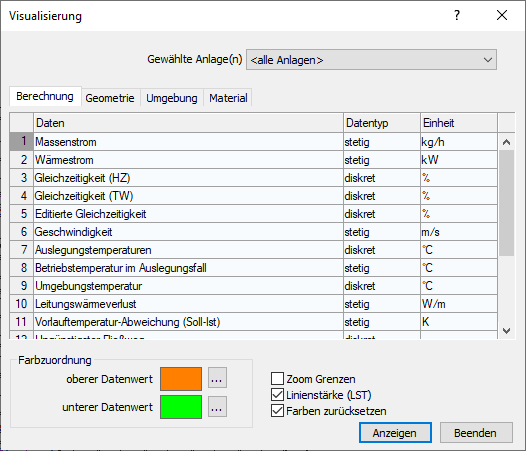The height and width of the screenshot is (451, 526).
Task: Toggle Farben zurücksetzen checkbox
Action: pos(277,410)
